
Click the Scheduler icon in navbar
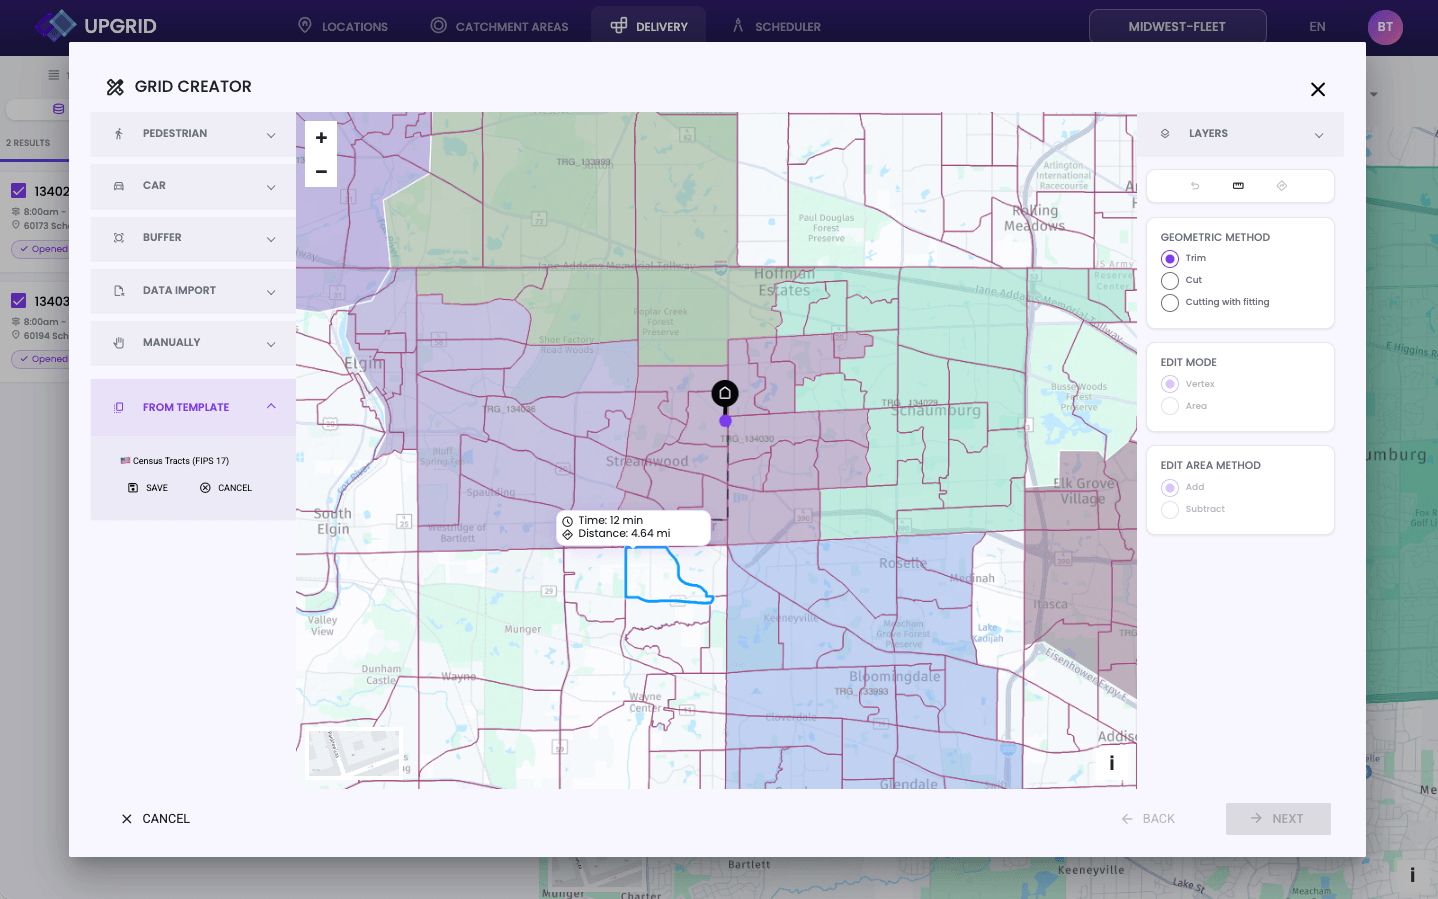738,25
